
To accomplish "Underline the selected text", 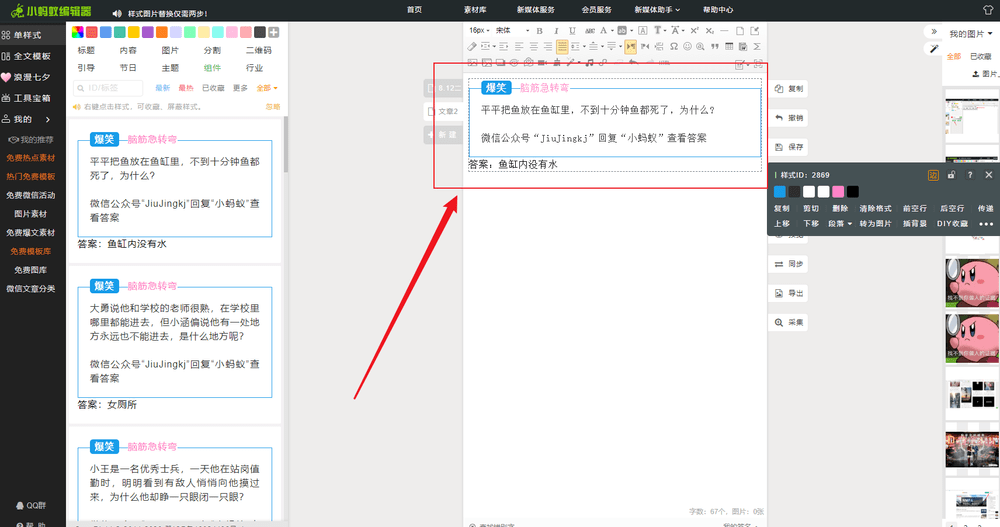I will (x=572, y=31).
